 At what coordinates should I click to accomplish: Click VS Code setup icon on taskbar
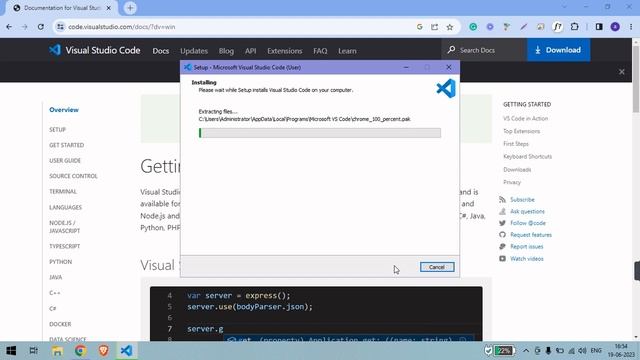point(127,351)
